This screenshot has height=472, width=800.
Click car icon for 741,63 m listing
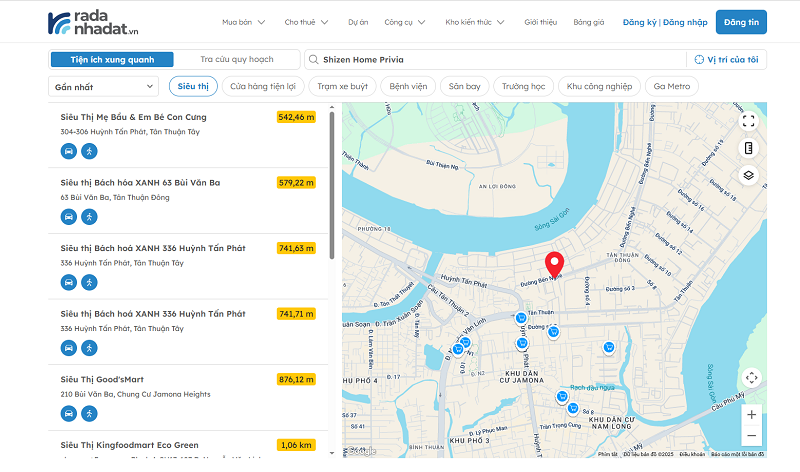[x=69, y=282]
